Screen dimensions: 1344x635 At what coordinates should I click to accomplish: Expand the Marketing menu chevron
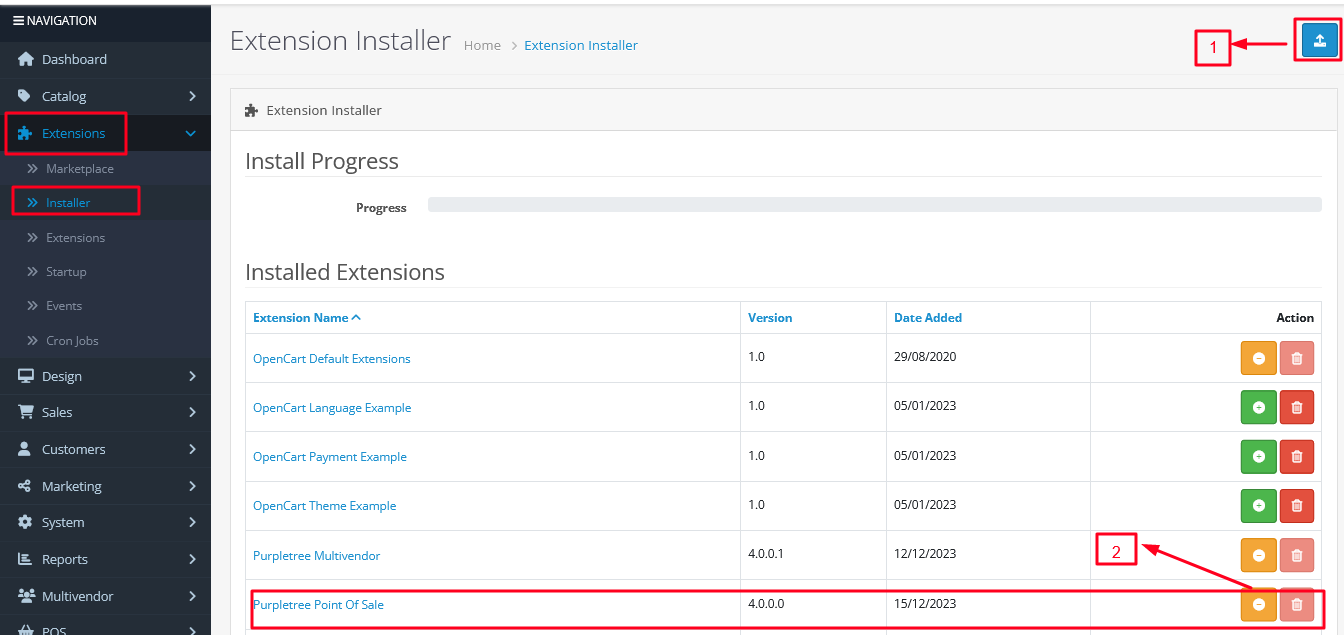(x=192, y=486)
